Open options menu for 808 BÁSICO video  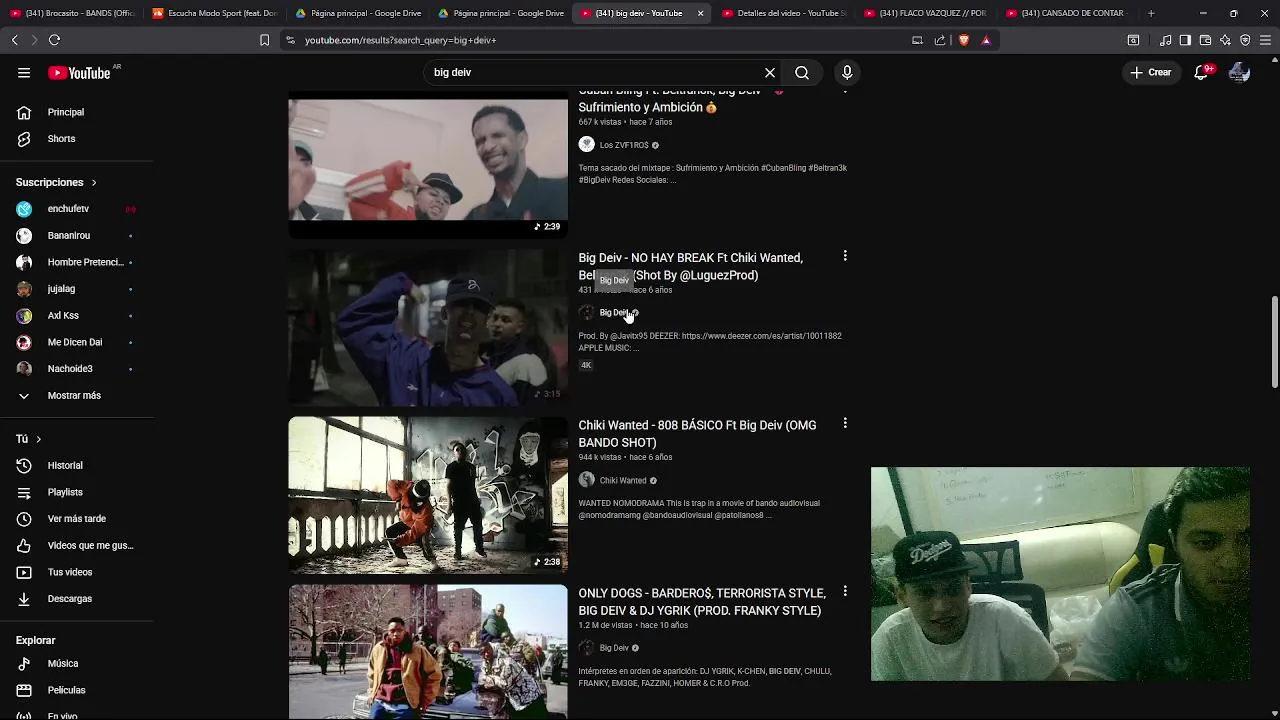pyautogui.click(x=845, y=424)
